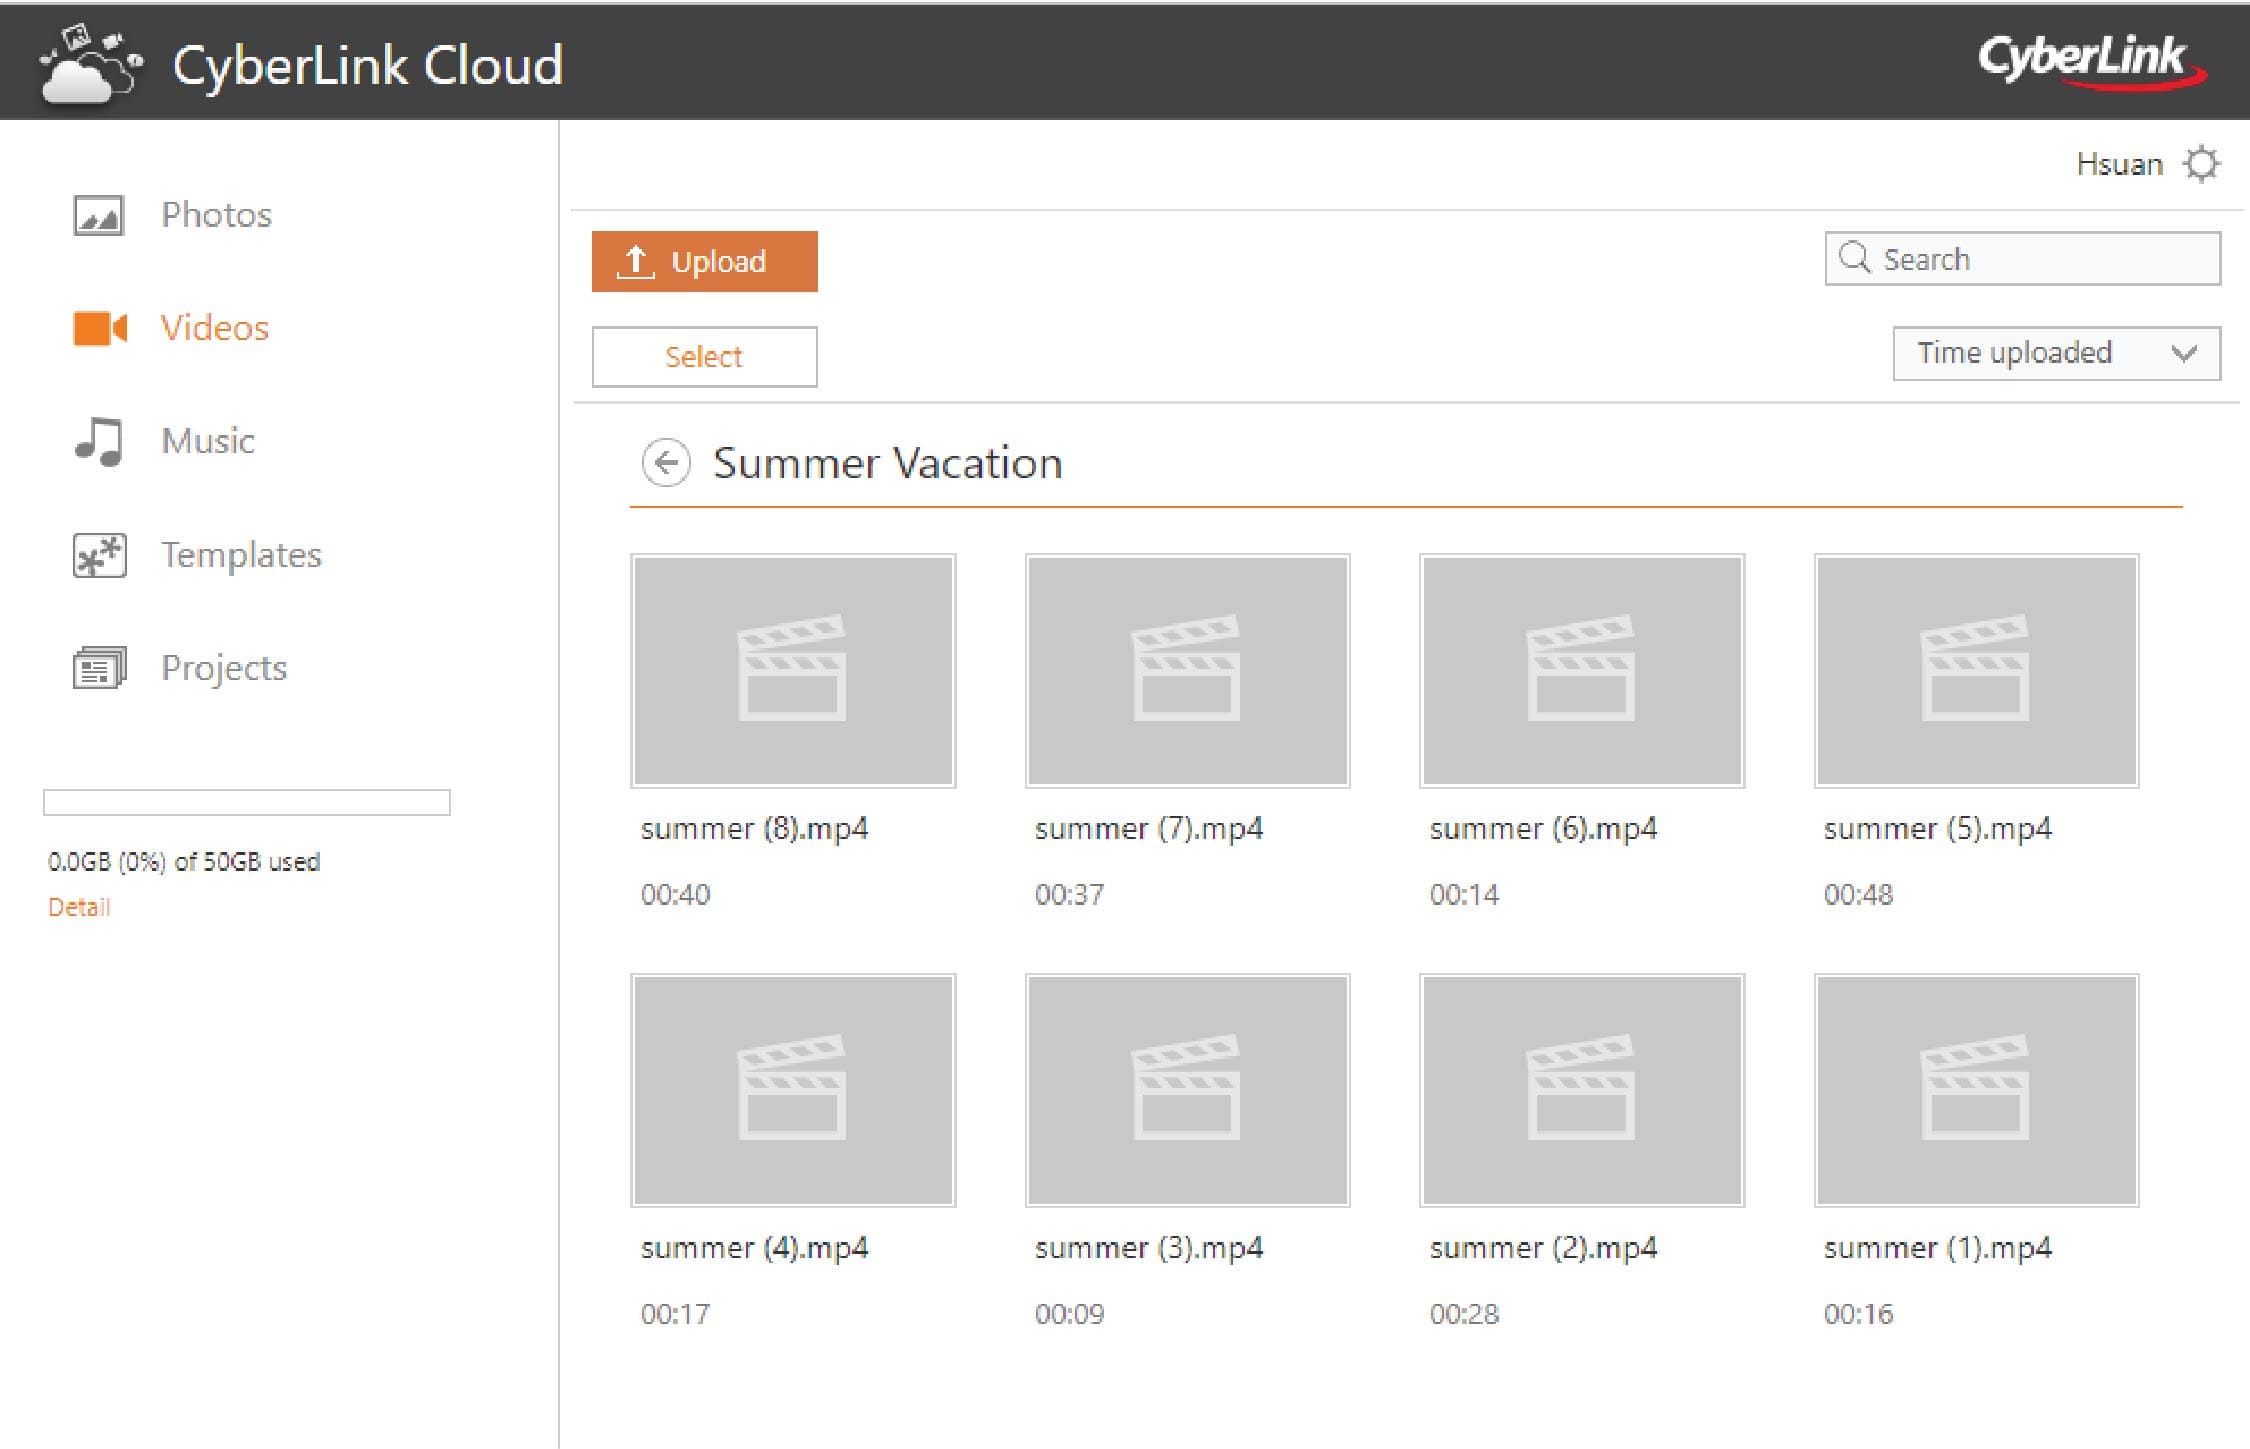The height and width of the screenshot is (1449, 2250).
Task: Click the Hsuan account name
Action: (2119, 164)
